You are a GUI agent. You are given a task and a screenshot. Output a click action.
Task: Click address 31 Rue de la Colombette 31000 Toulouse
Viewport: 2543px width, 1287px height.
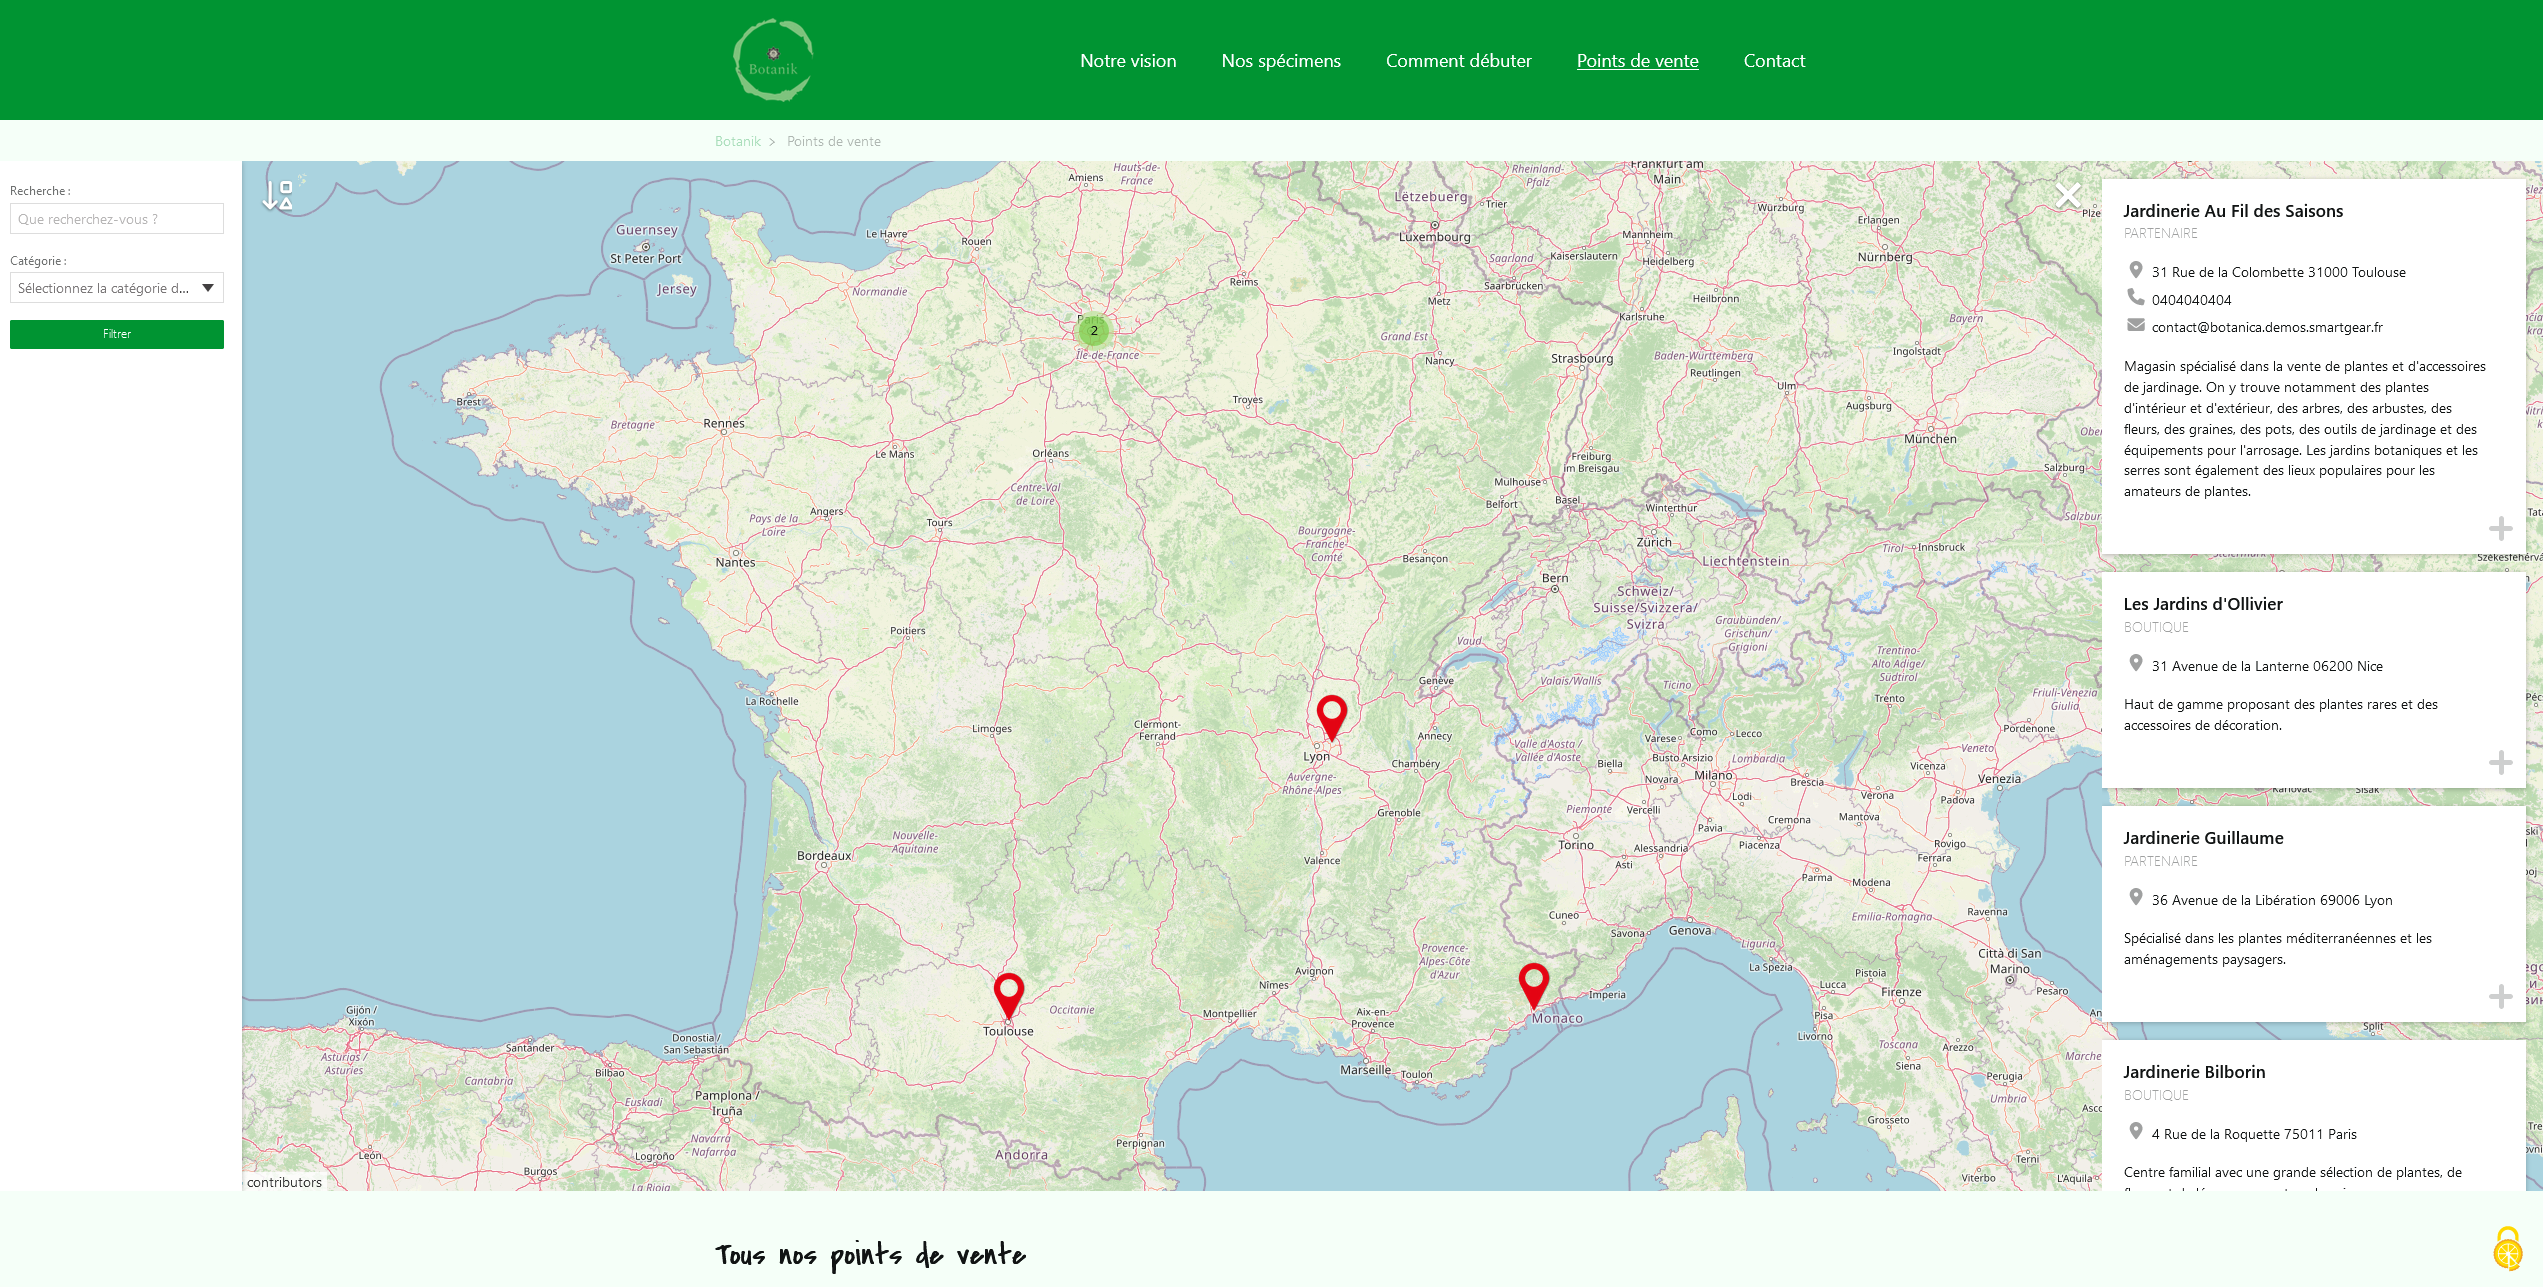tap(2278, 272)
